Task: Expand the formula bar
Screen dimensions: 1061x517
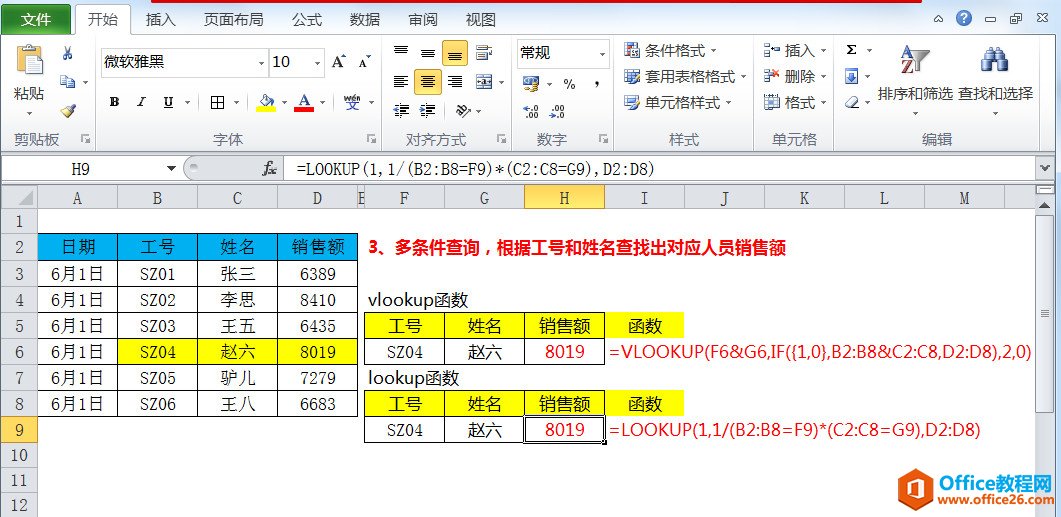Action: point(1044,168)
